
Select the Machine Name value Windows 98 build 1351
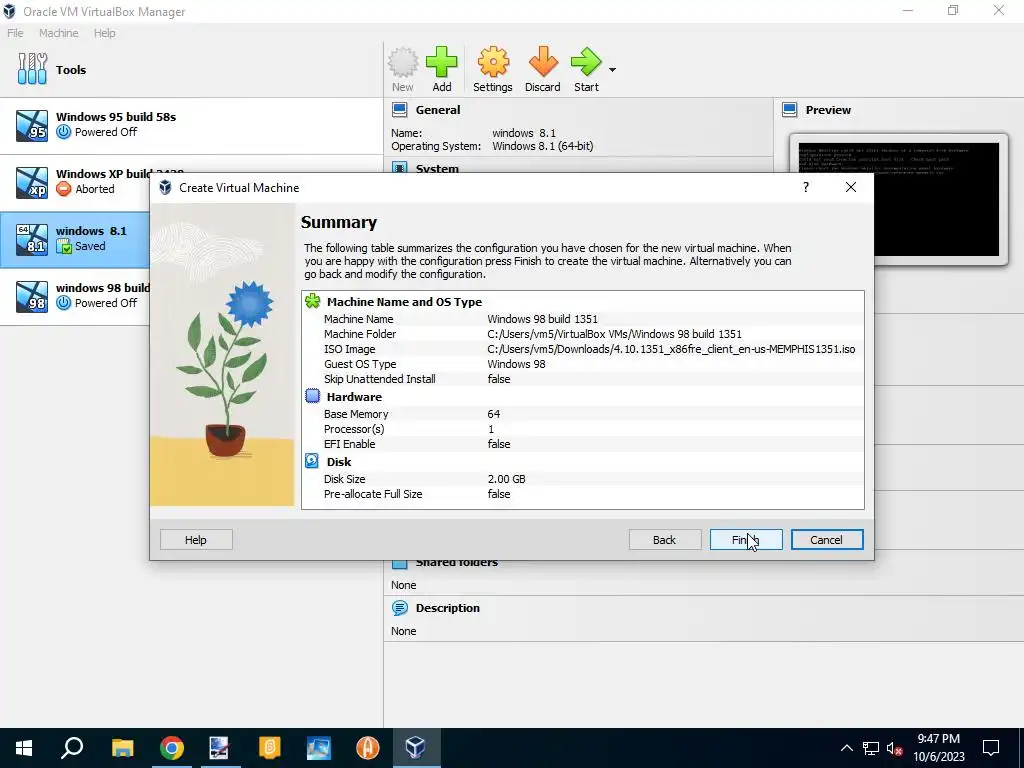pyautogui.click(x=542, y=319)
